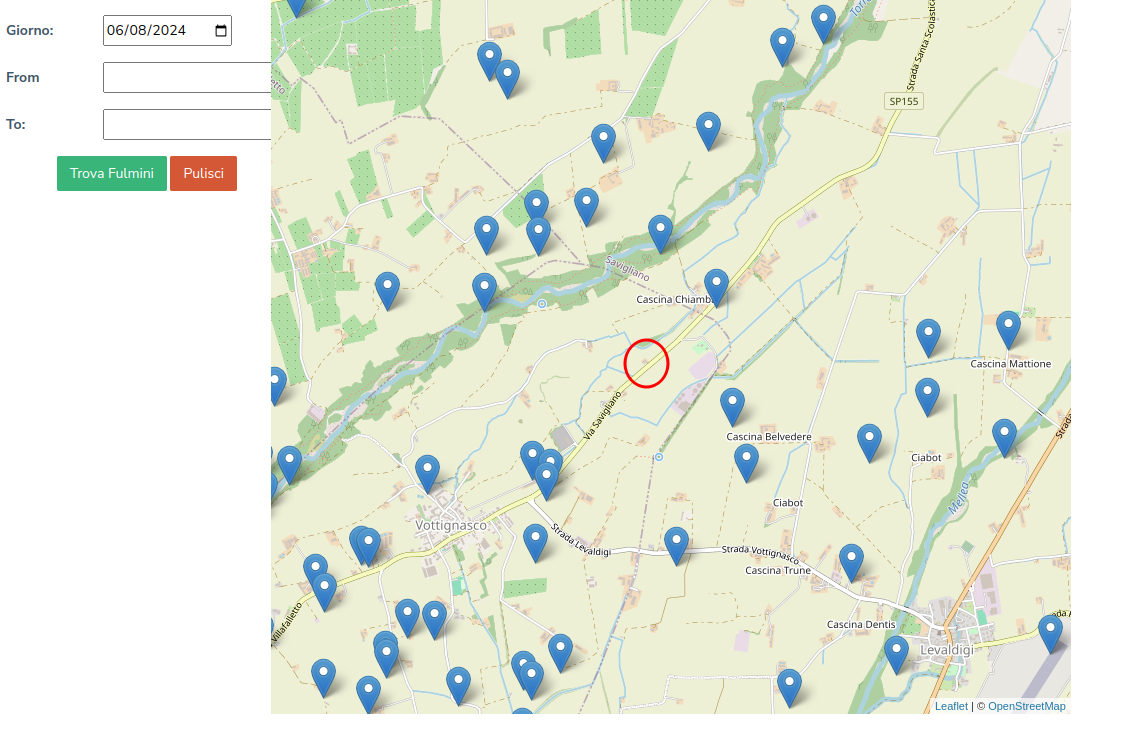The width and height of the screenshot is (1131, 731).
Task: Select the marker above Cascina Trune label
Action: (x=851, y=561)
